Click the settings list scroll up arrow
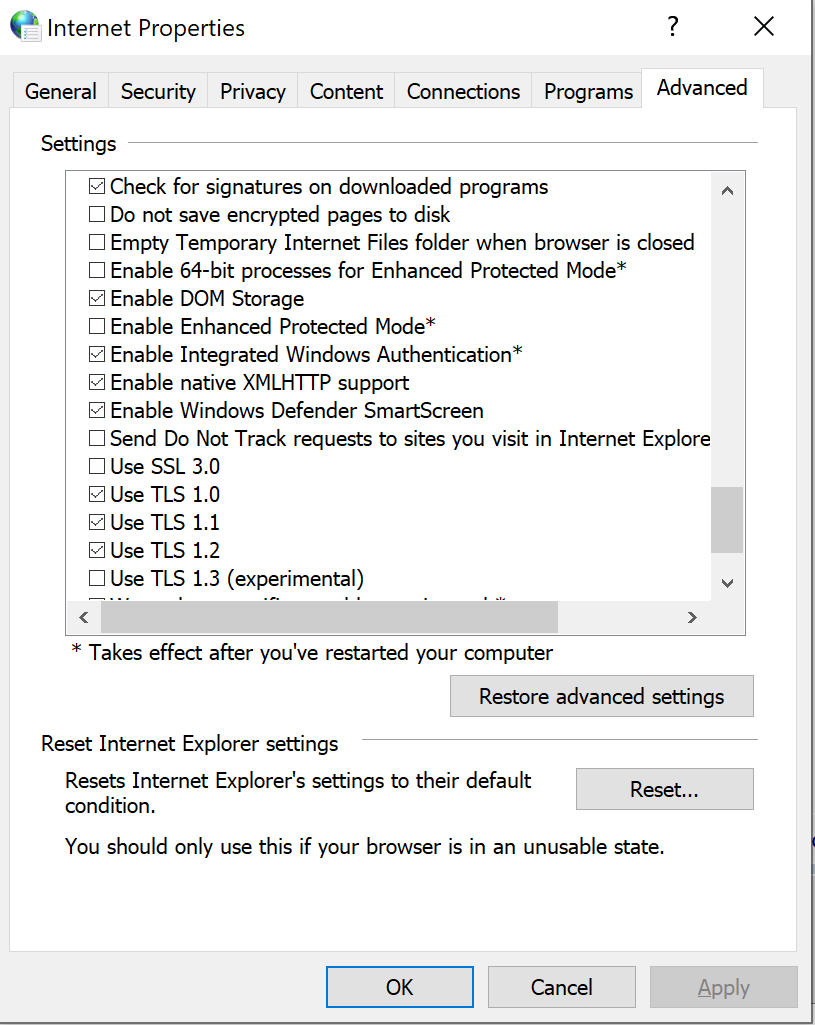Screen dimensions: 815x1025 [x=727, y=191]
